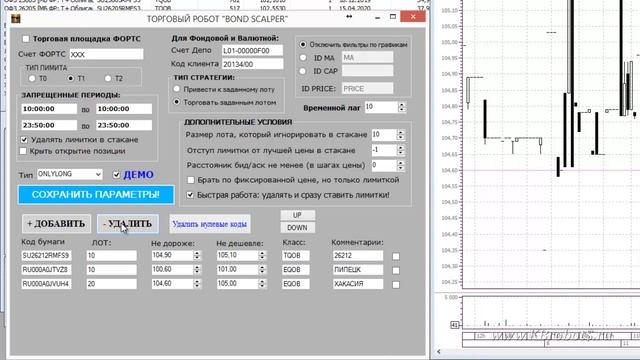Click the volume indicator label in chart

[454, 325]
